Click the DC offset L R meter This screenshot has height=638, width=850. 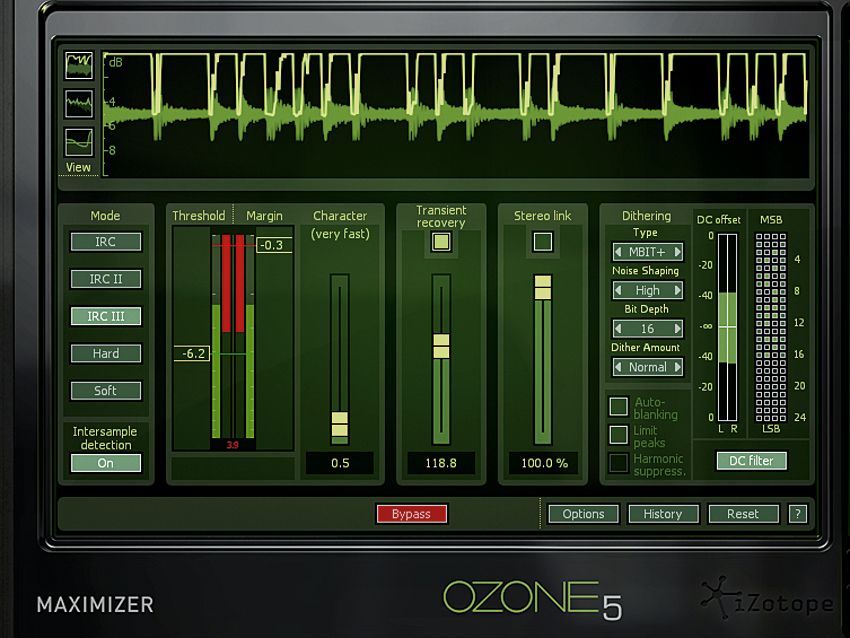(727, 328)
